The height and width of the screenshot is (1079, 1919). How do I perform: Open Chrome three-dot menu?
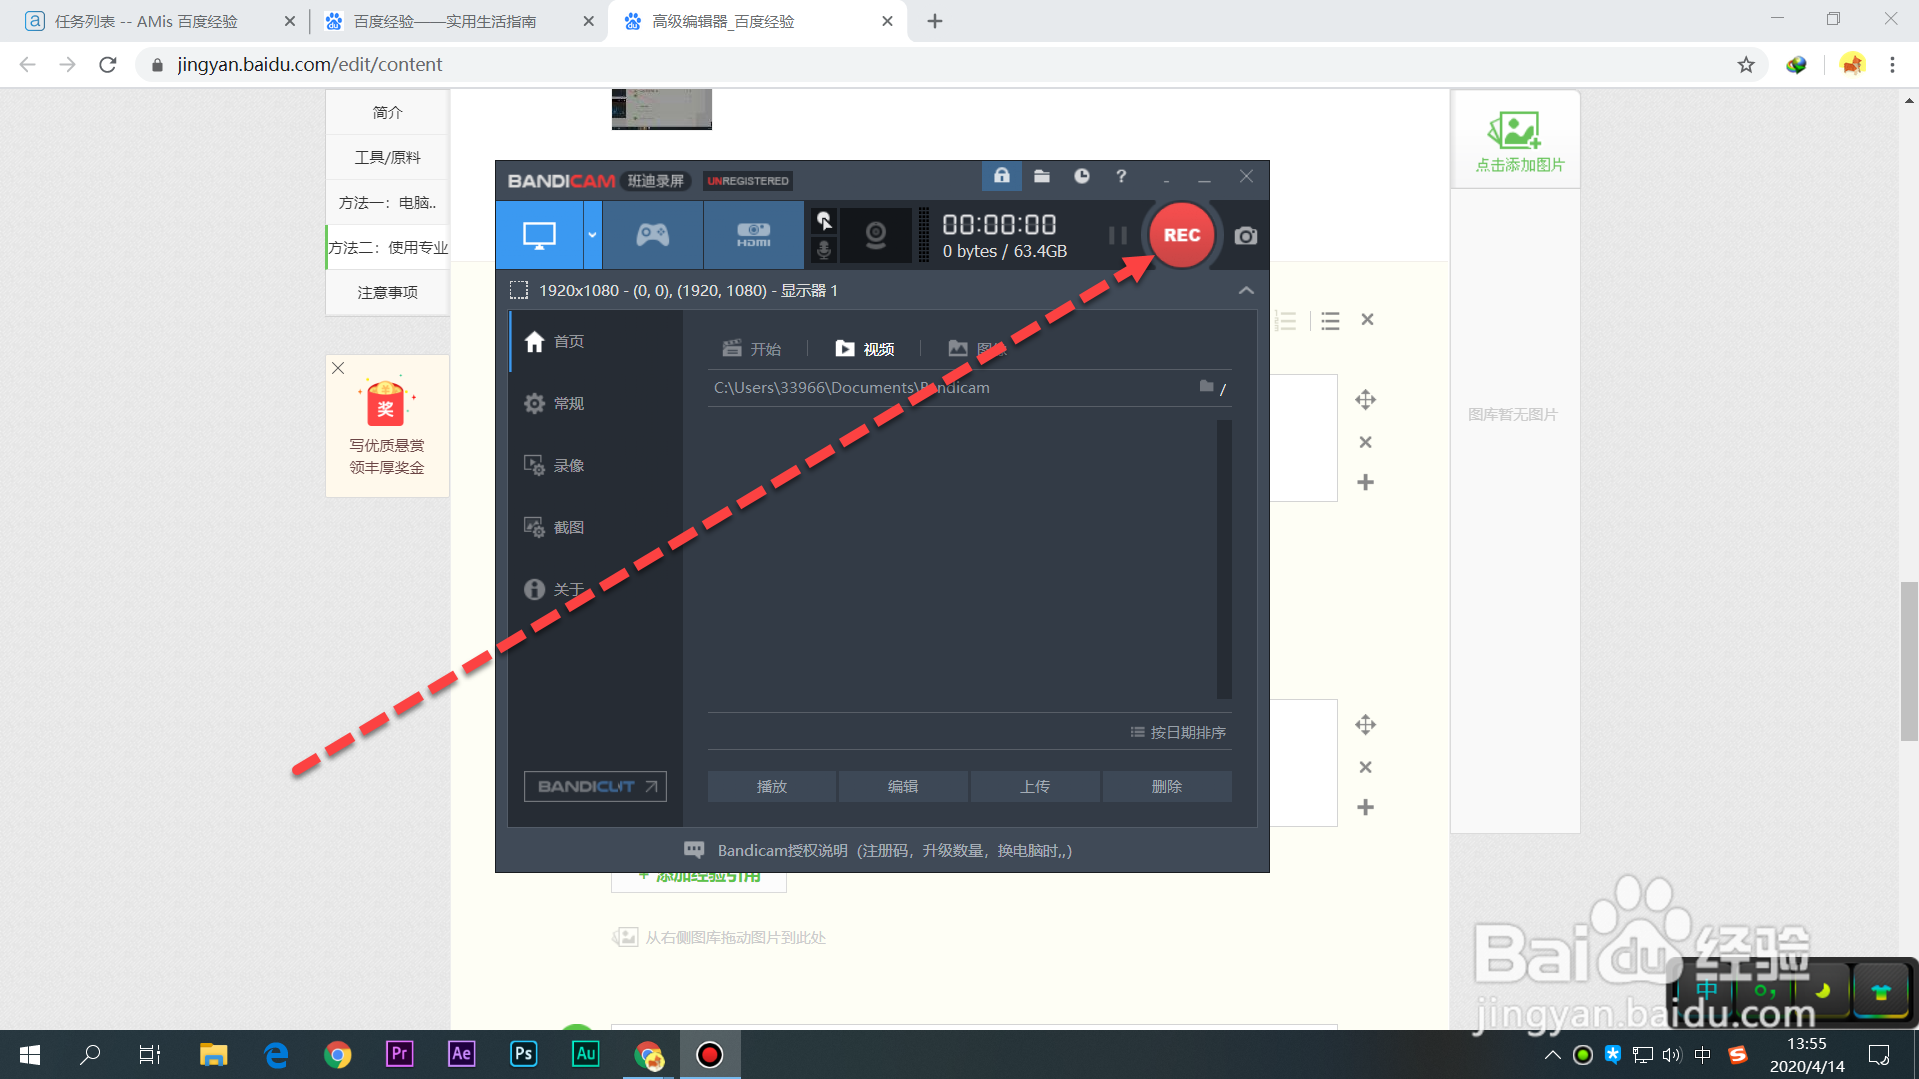[x=1892, y=65]
